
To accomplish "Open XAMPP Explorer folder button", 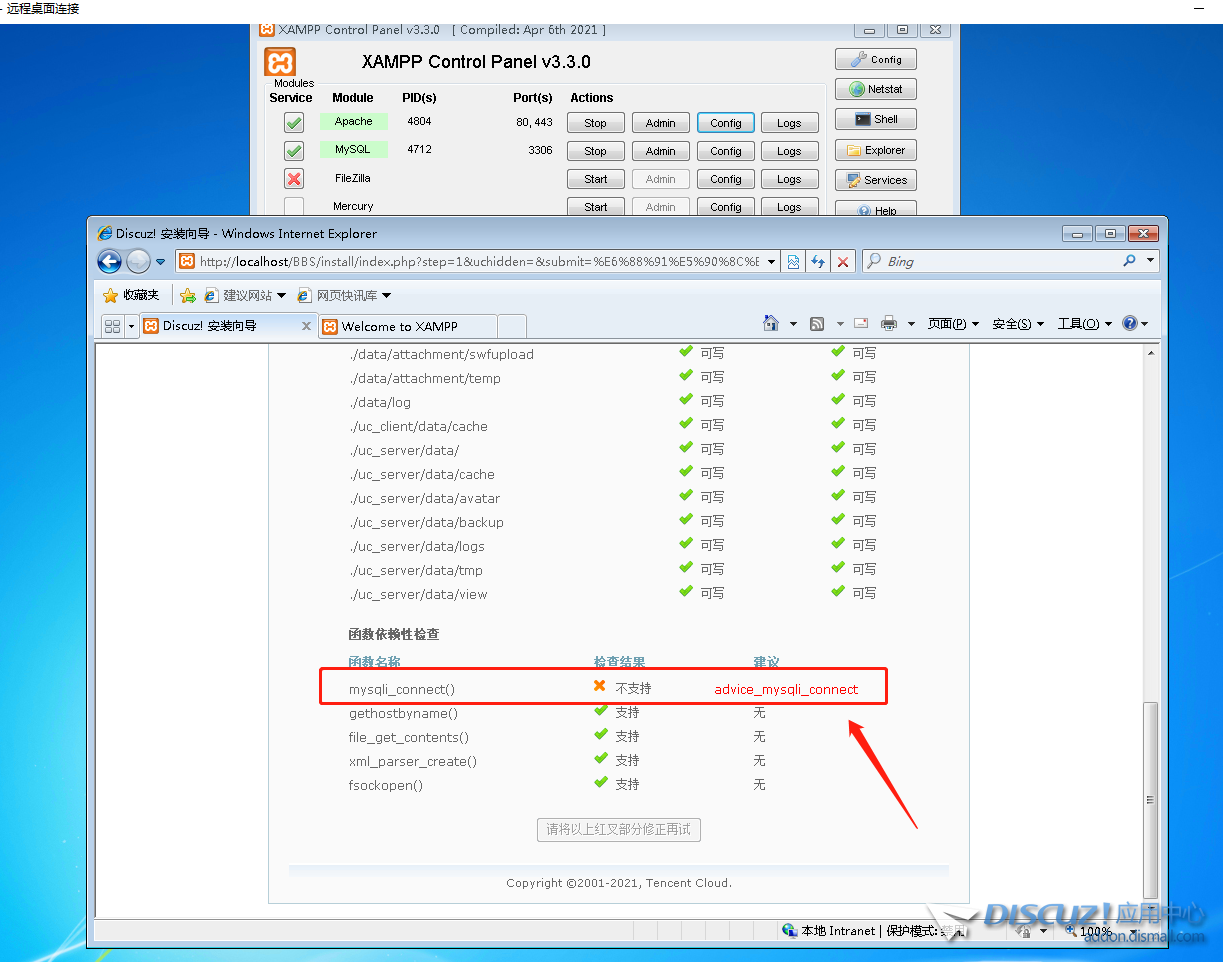I will point(875,151).
